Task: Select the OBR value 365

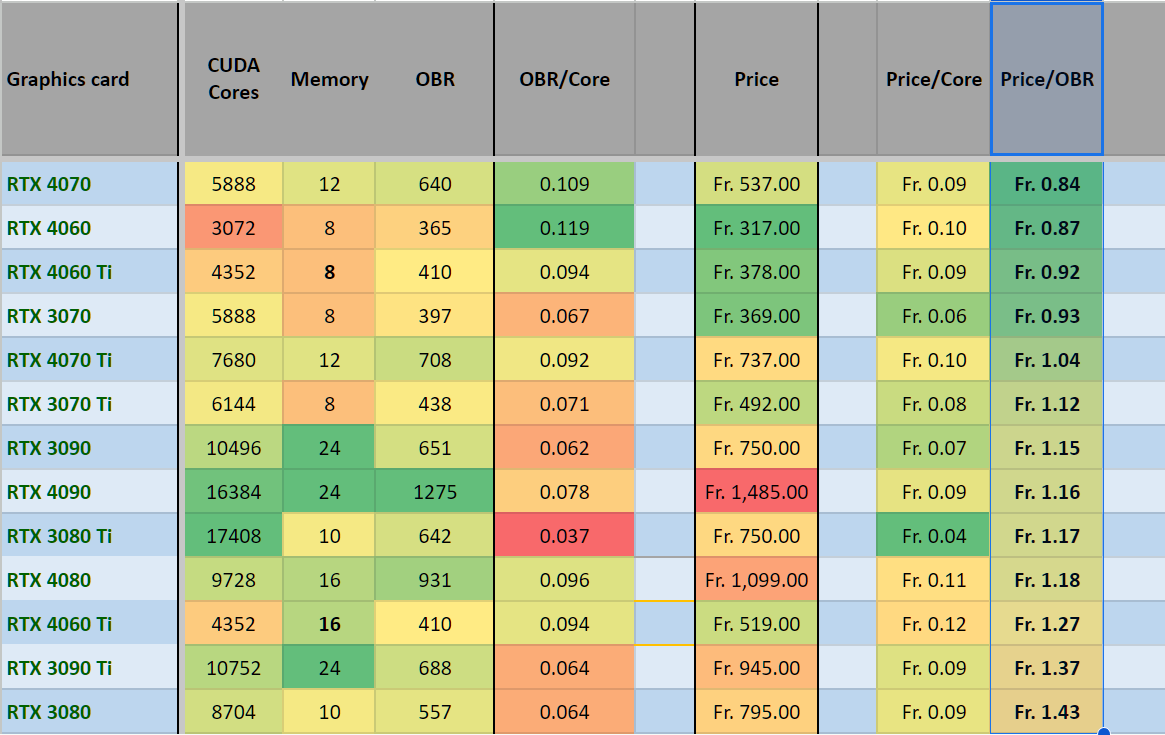Action: (x=435, y=228)
